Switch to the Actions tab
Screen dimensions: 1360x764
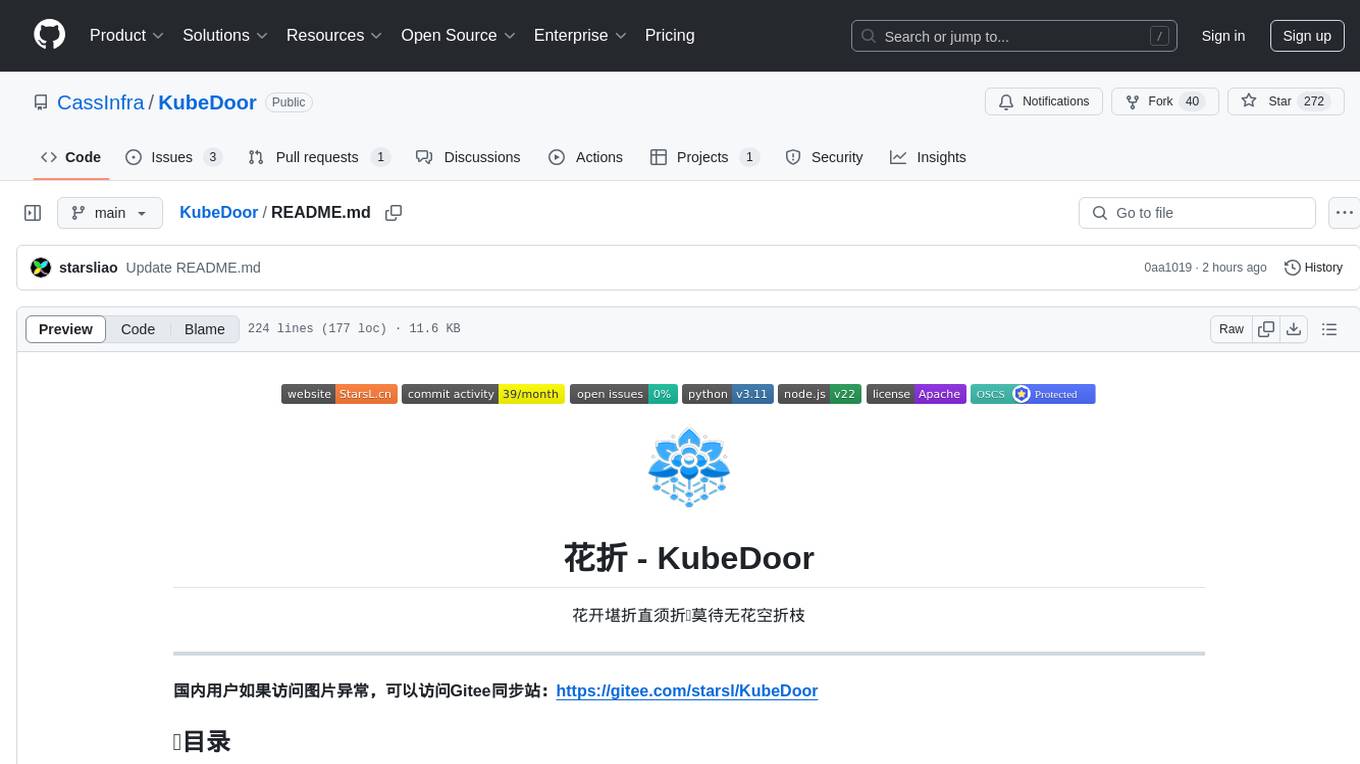[x=586, y=157]
